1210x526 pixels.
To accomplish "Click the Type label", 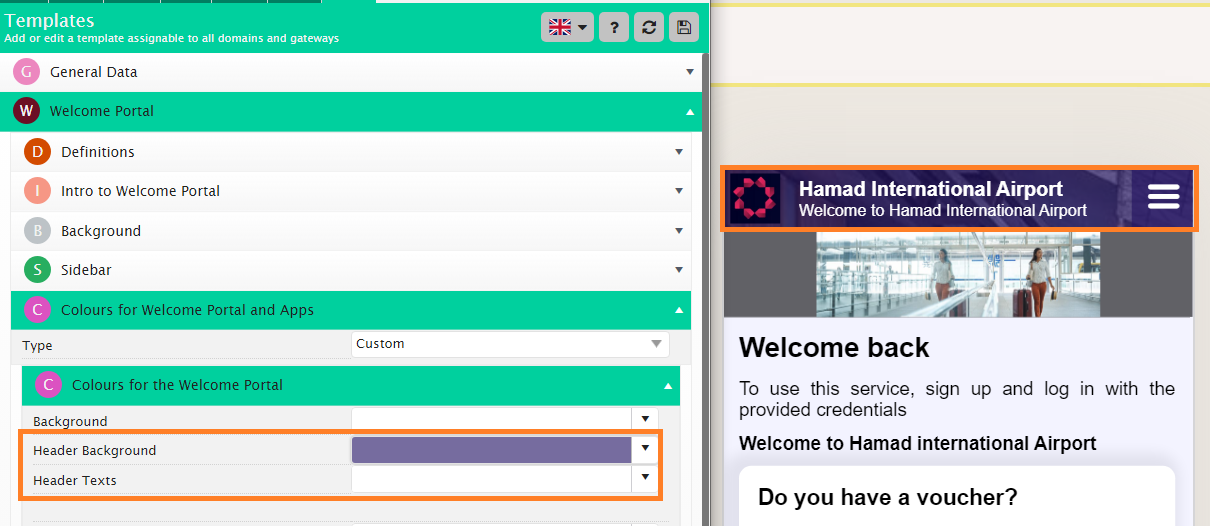I will (38, 345).
